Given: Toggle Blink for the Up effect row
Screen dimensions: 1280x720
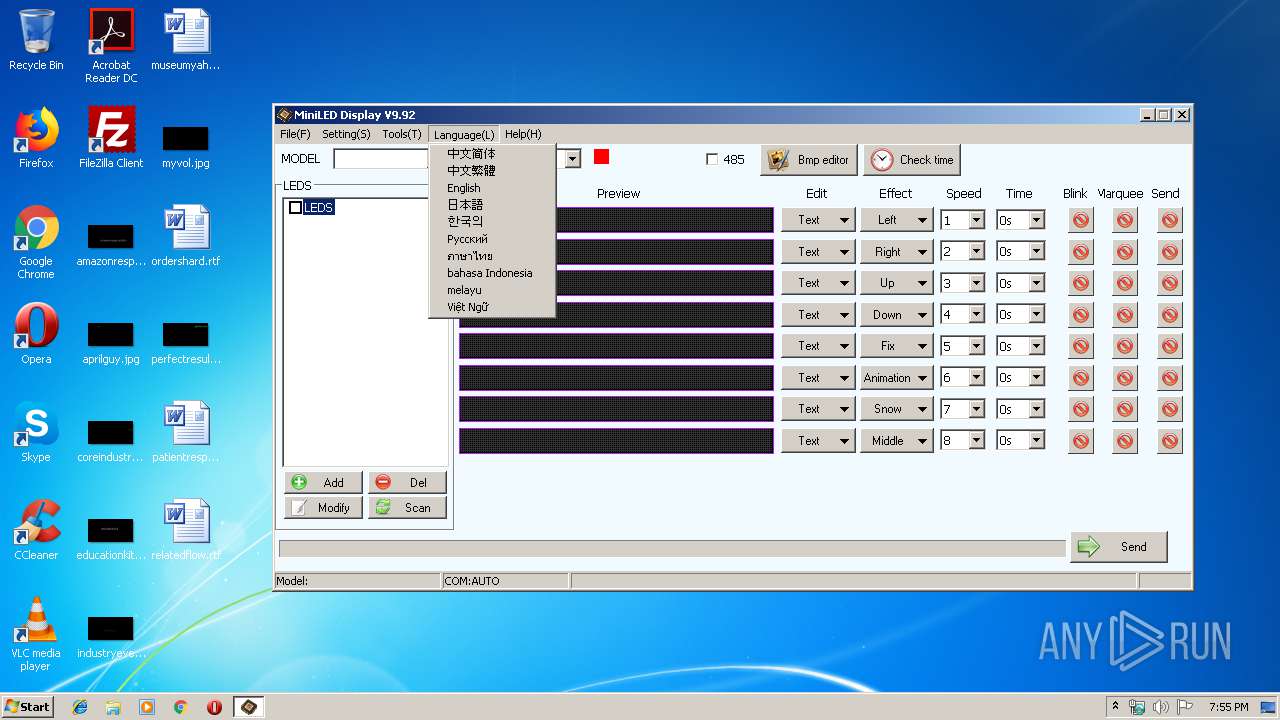Looking at the screenshot, I should [1080, 283].
